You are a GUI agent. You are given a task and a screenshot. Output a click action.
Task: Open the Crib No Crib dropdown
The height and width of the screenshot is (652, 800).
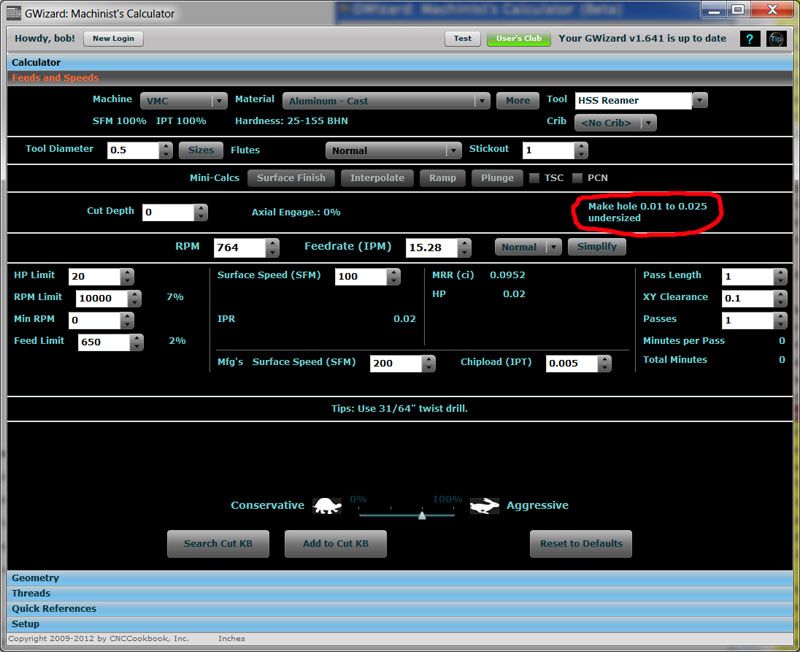coord(615,122)
